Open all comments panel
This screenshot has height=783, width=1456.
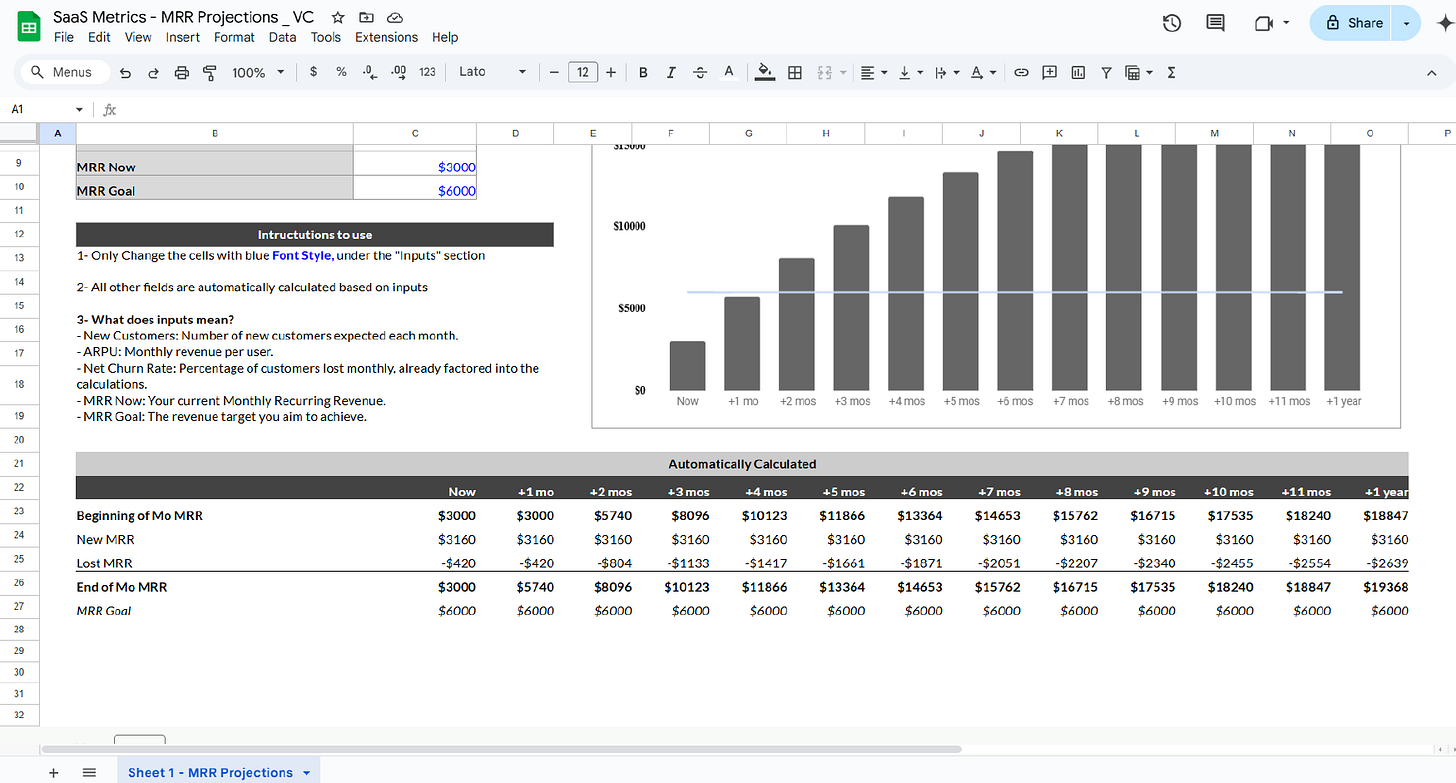pos(1215,23)
